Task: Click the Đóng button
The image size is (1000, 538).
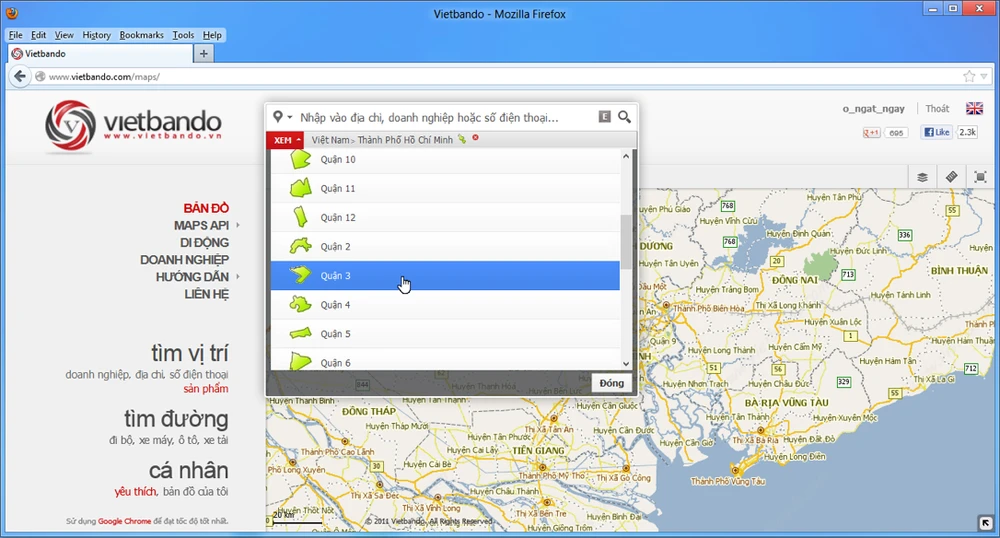Action: tap(611, 383)
